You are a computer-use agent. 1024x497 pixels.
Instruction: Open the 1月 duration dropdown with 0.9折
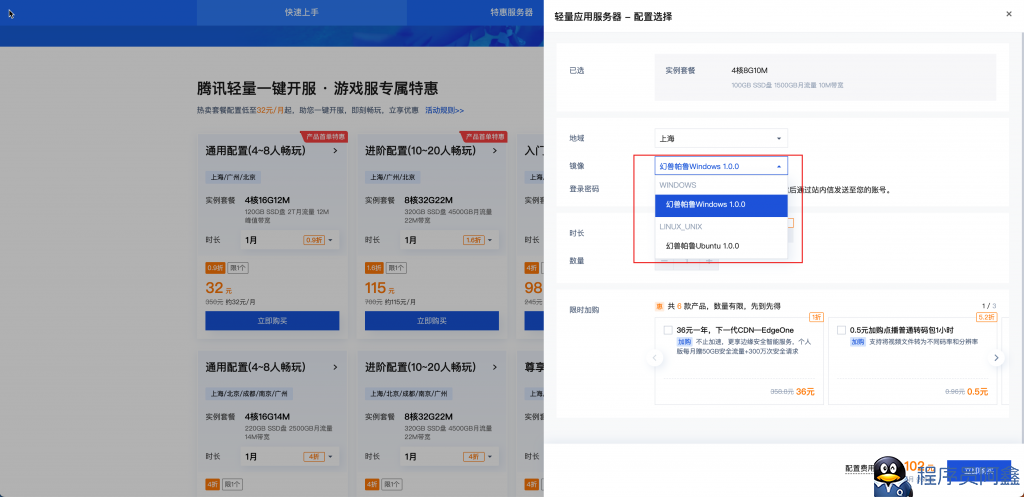pos(290,240)
